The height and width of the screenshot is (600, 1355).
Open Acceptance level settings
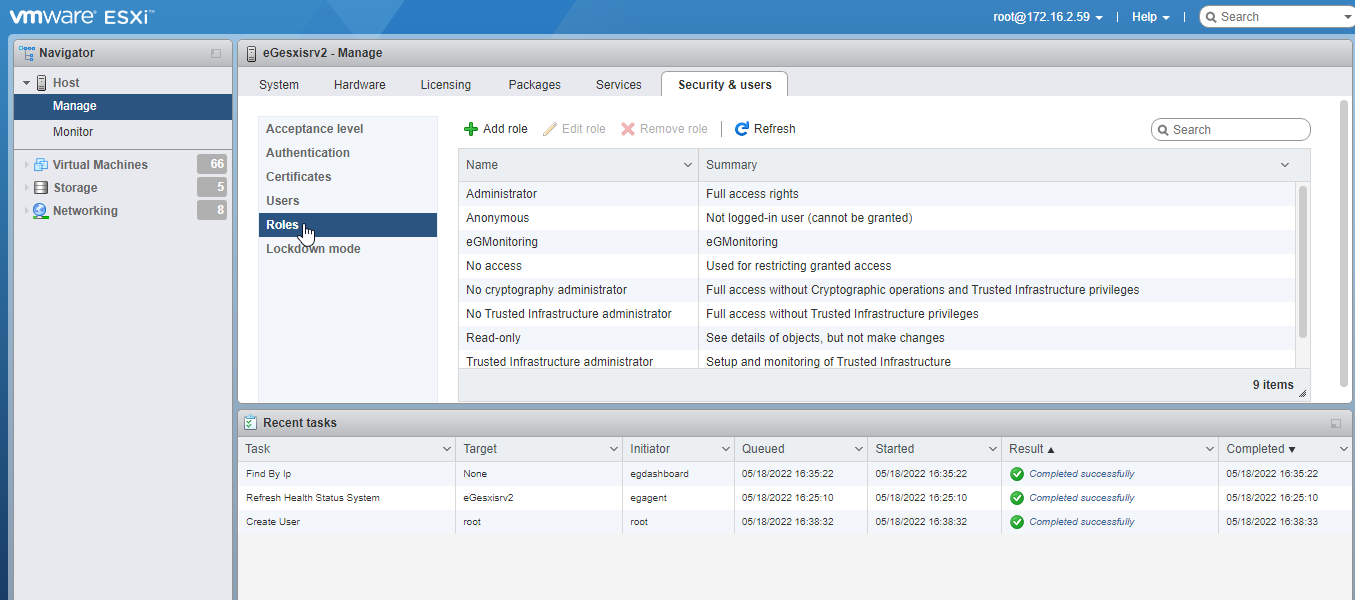pos(348,129)
